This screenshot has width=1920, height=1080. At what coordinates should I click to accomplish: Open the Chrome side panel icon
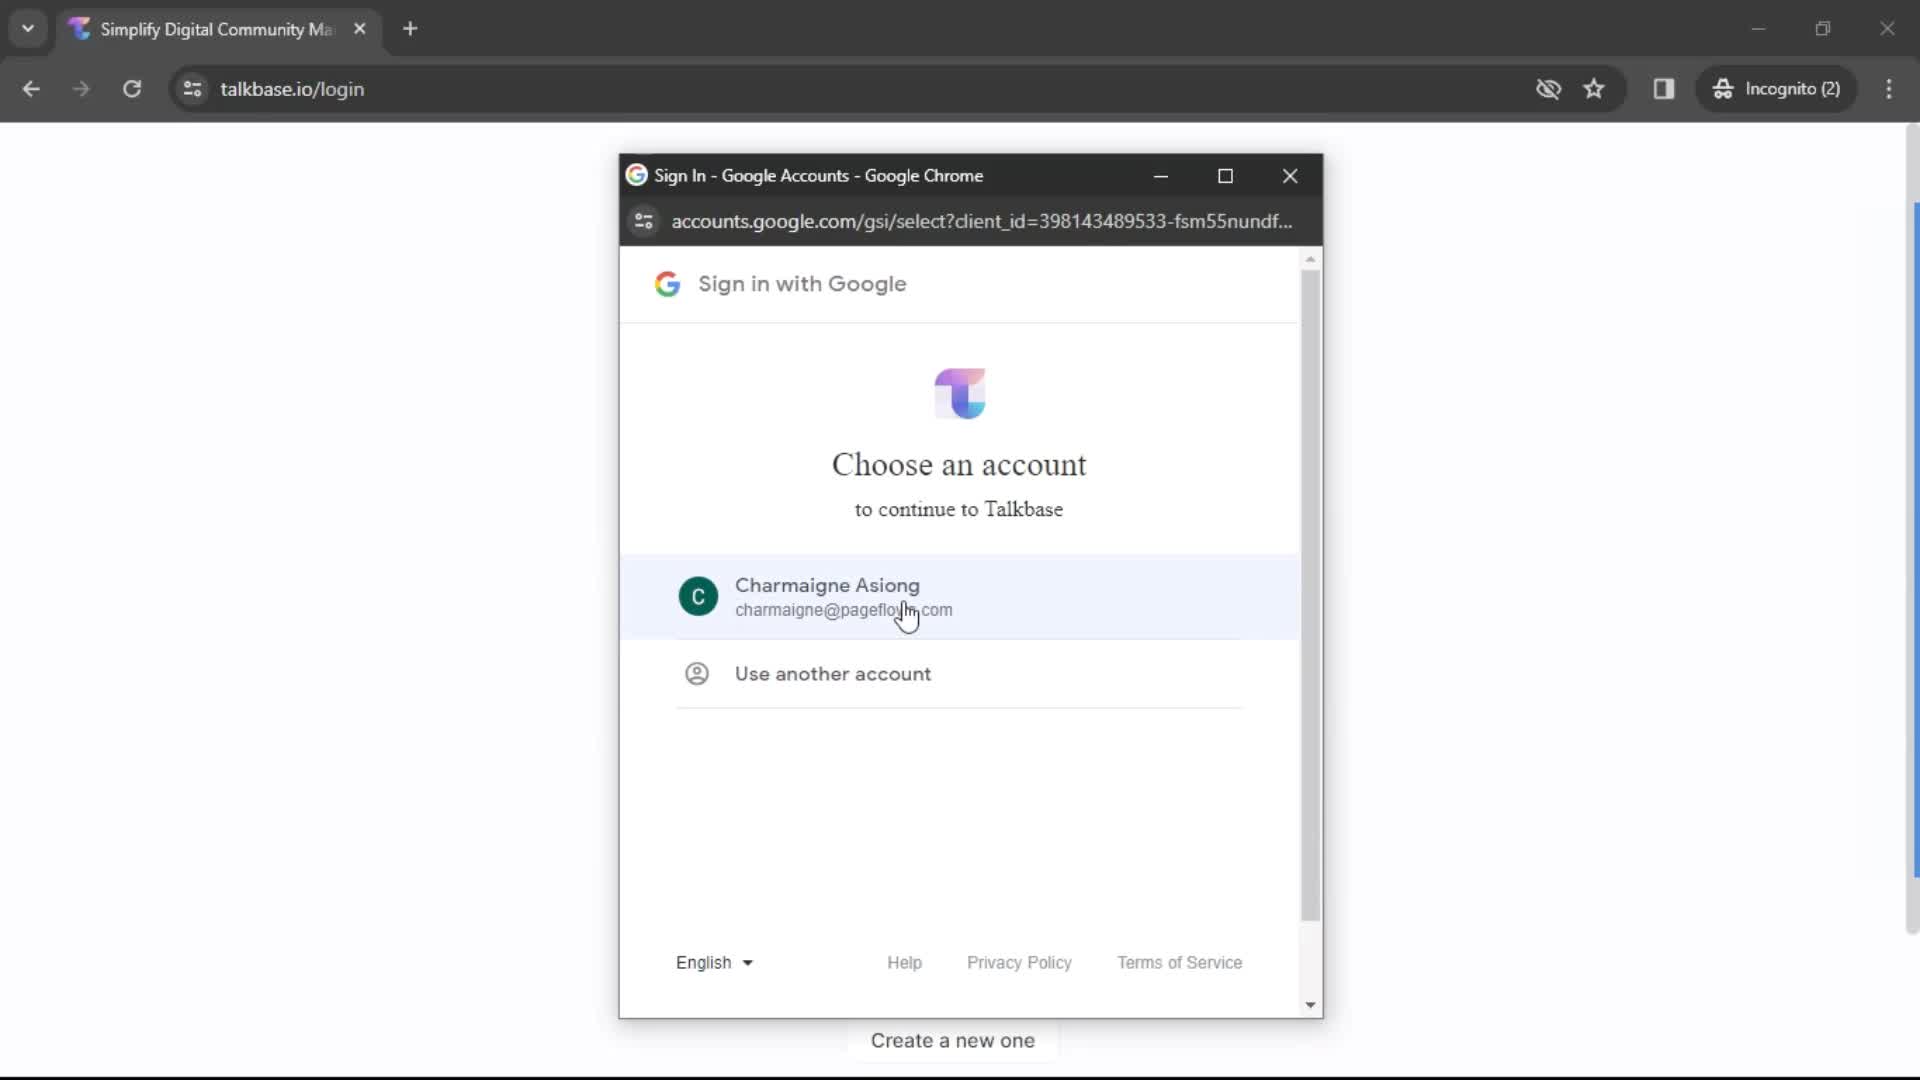(1664, 89)
